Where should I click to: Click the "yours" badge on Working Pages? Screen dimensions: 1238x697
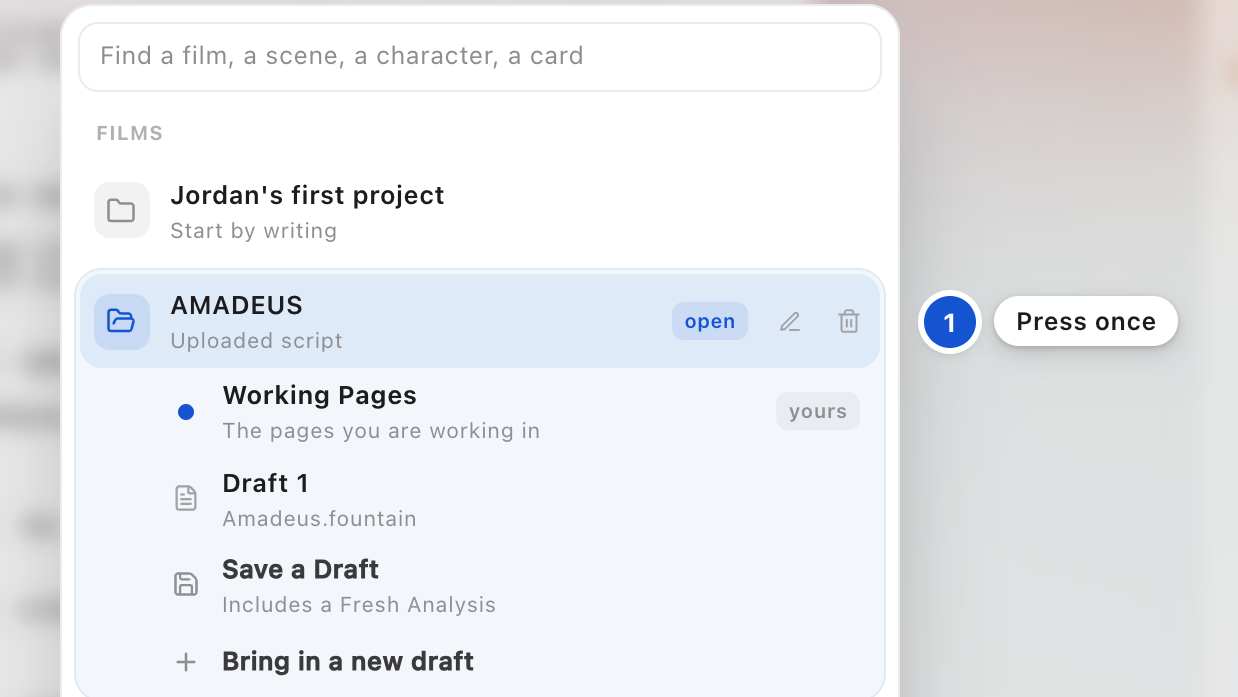tap(818, 411)
